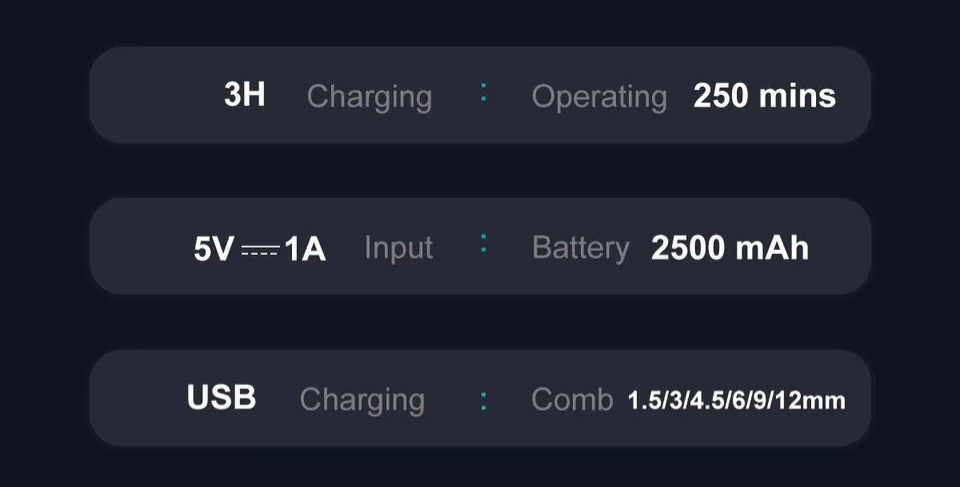Click the teal colon in the middle row
This screenshot has height=487, width=960.
click(x=484, y=244)
